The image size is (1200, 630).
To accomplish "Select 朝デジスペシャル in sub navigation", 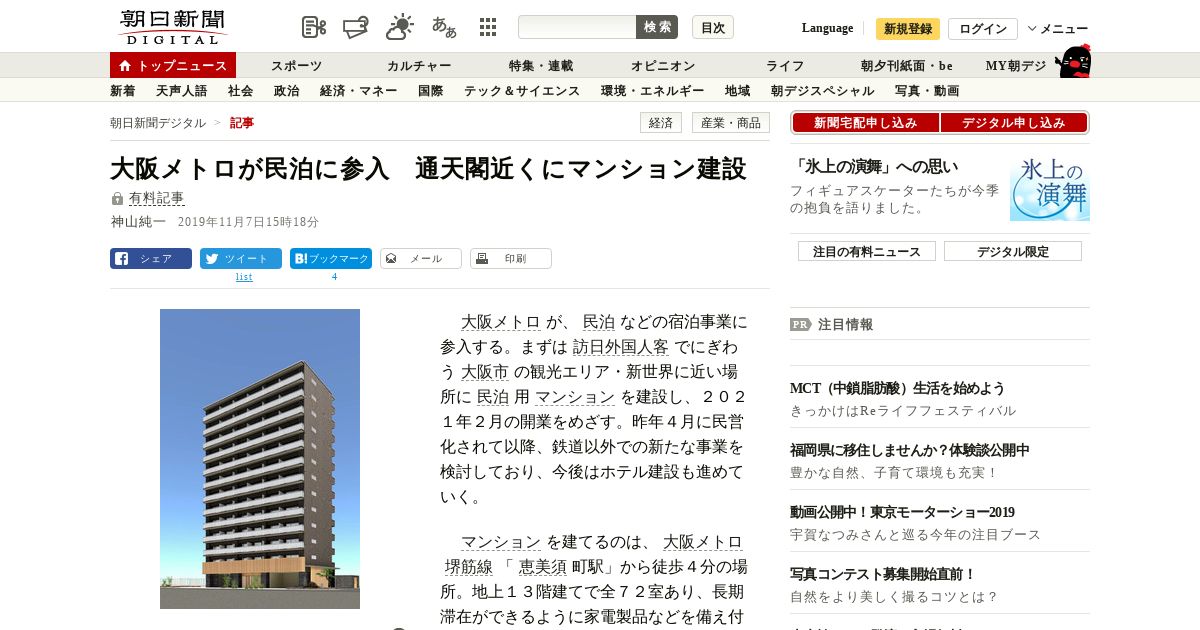I will (x=823, y=91).
